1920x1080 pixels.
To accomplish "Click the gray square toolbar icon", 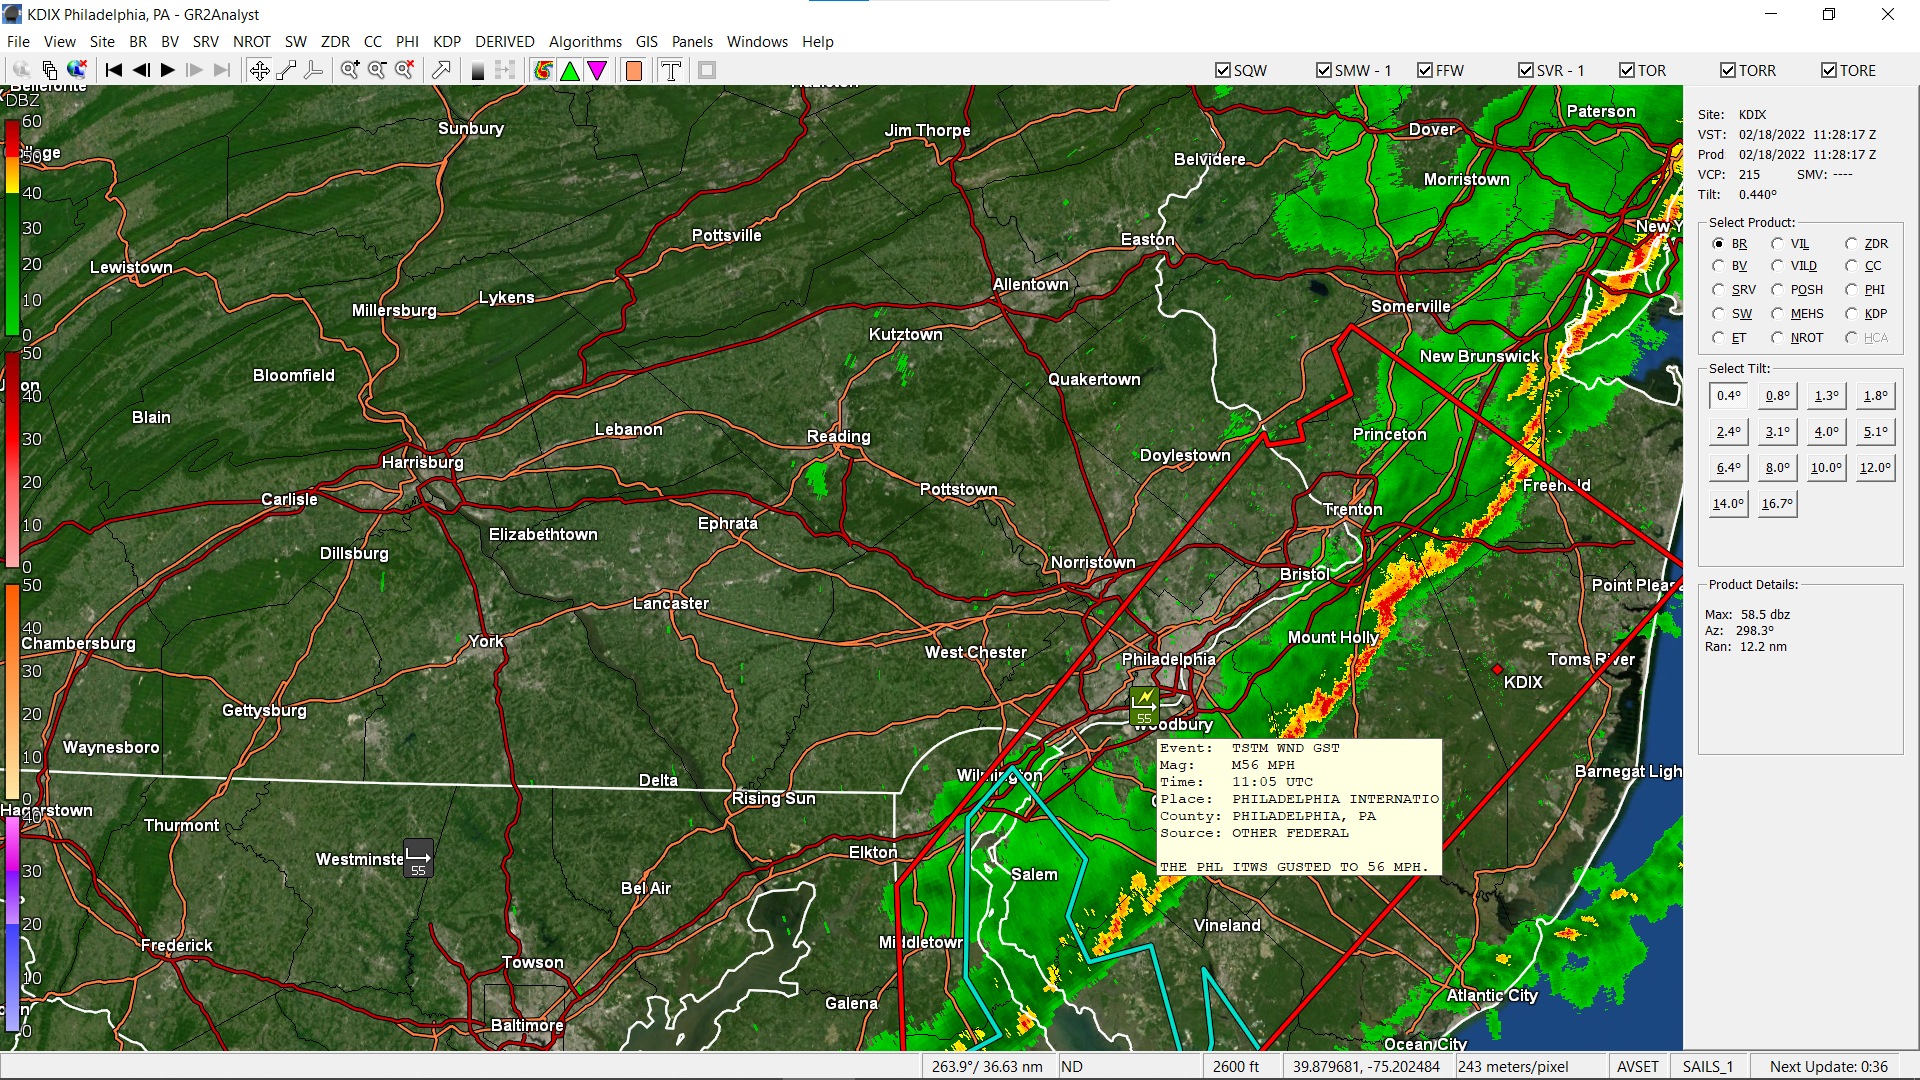I will (707, 70).
